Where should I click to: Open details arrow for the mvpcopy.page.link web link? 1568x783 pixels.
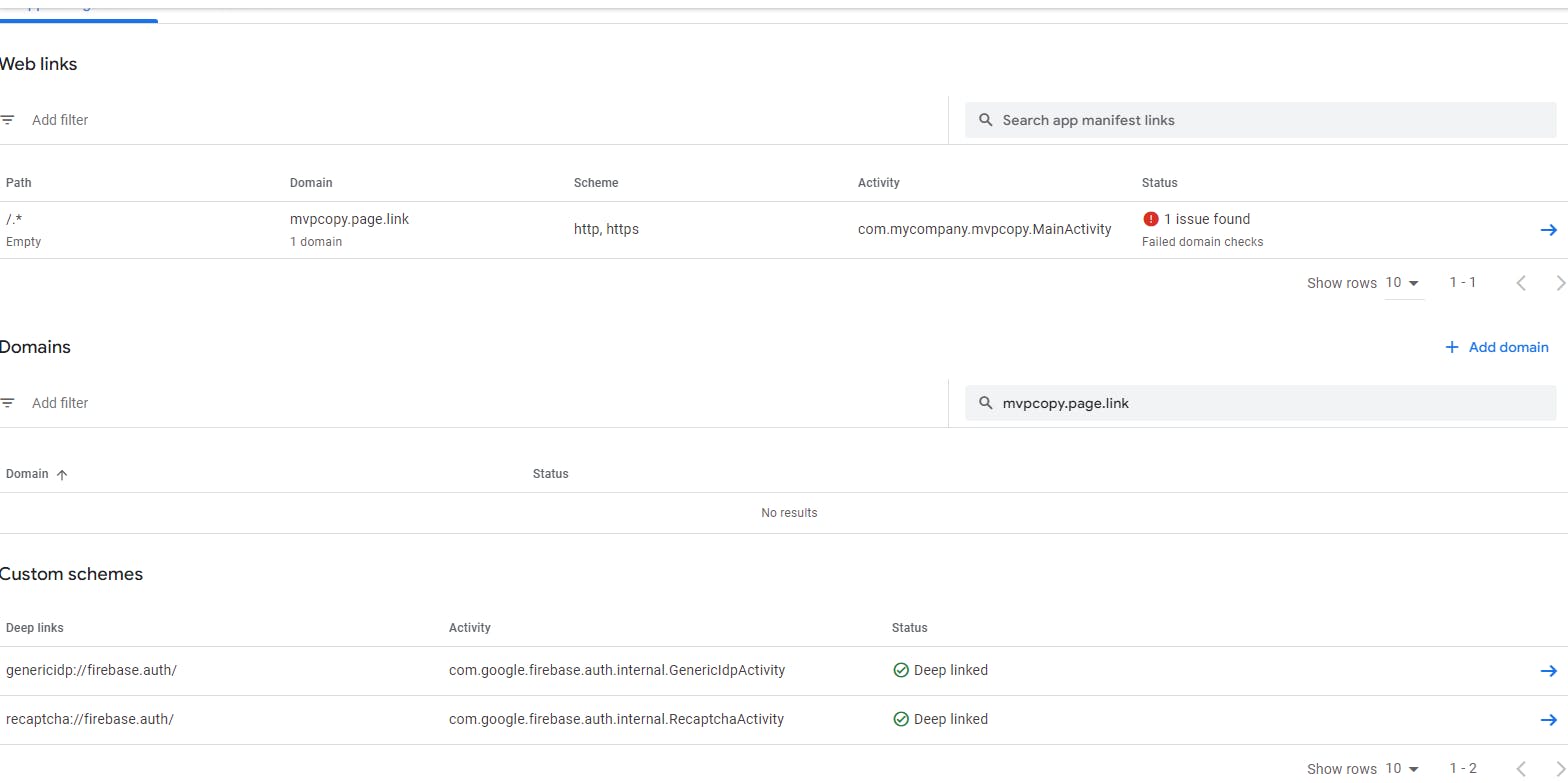1548,230
